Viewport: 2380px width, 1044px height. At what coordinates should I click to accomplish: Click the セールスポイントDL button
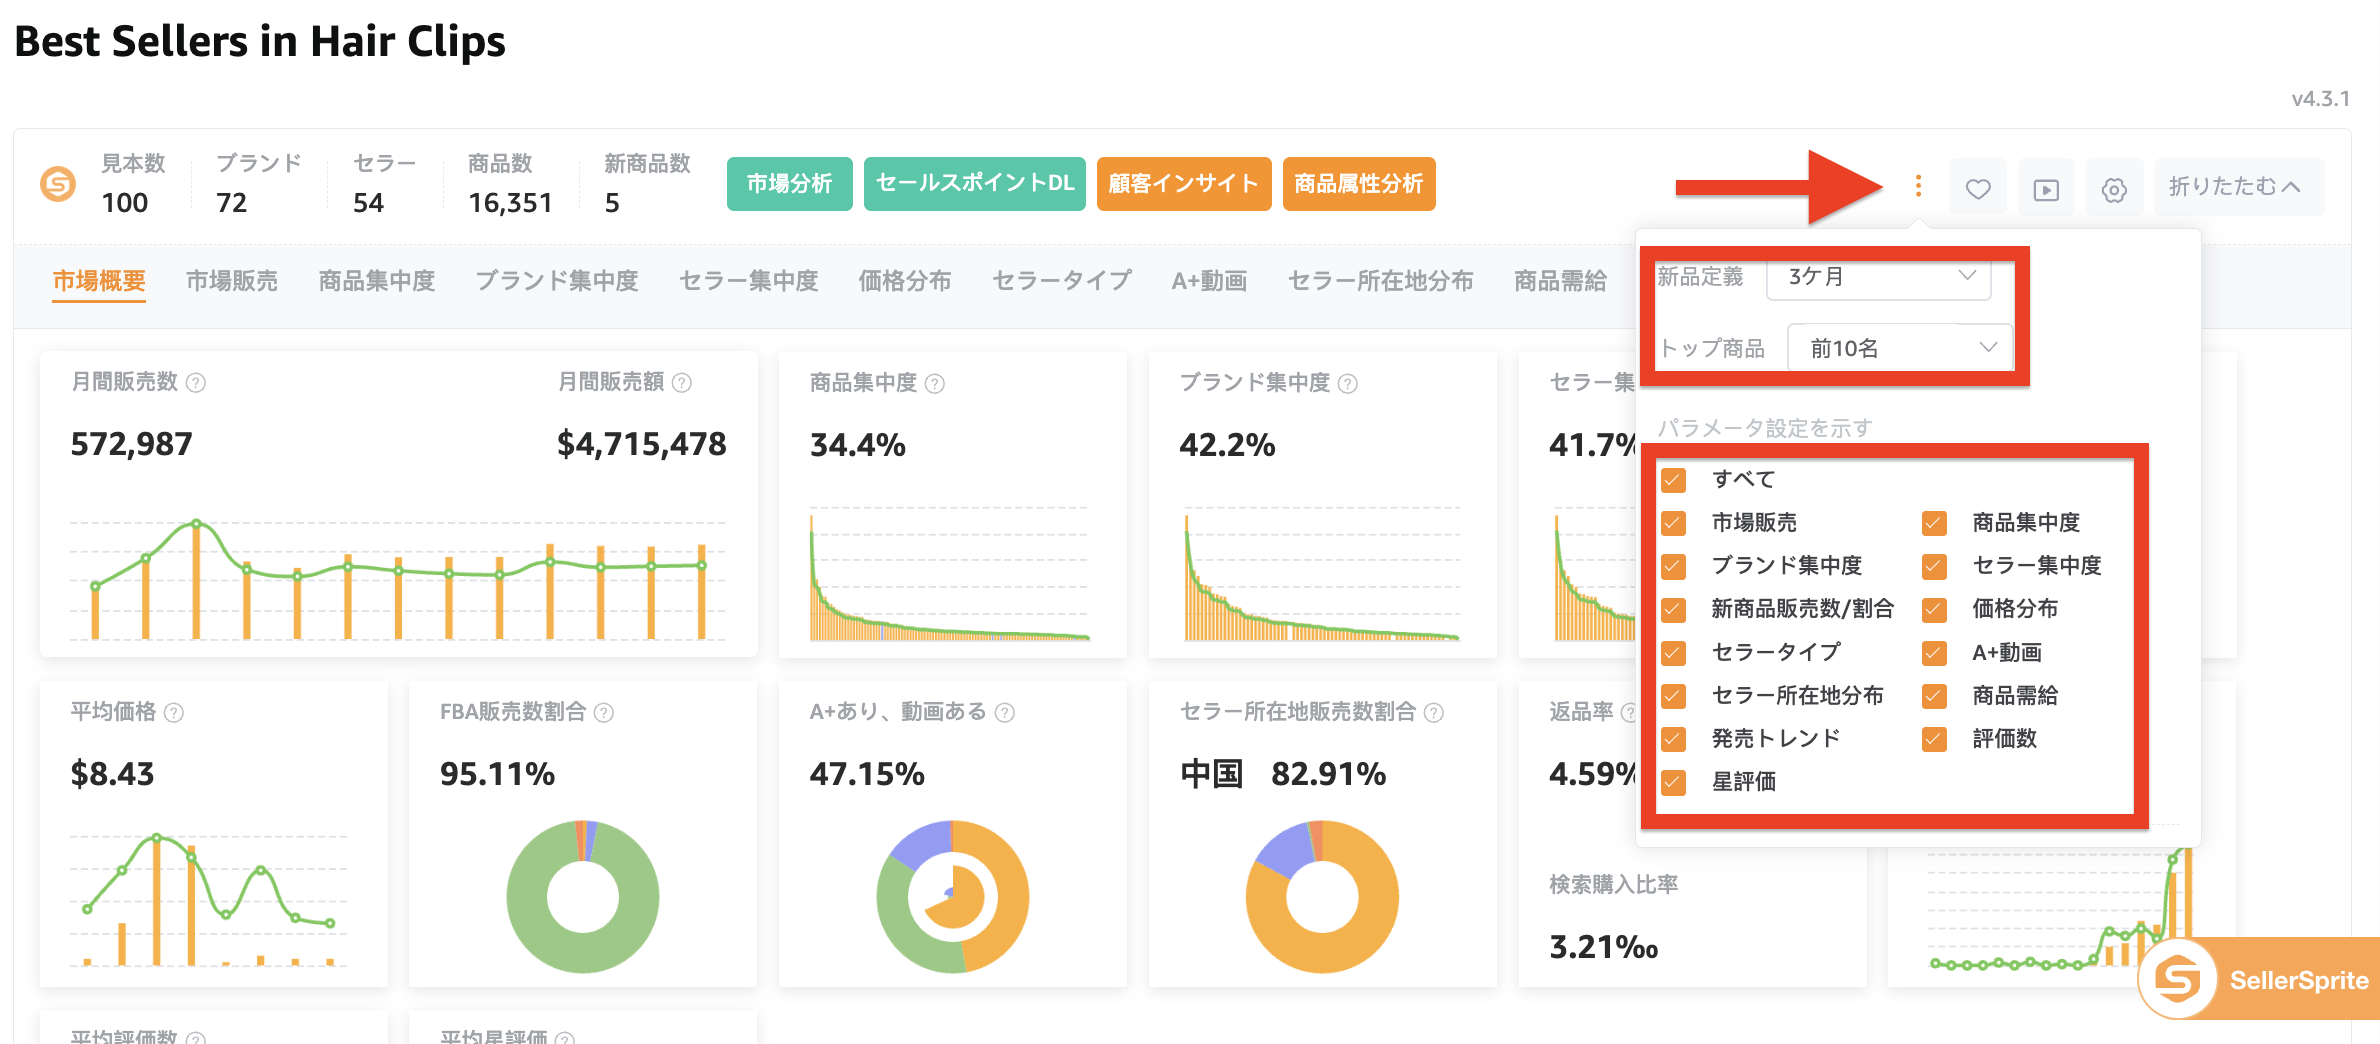click(975, 184)
